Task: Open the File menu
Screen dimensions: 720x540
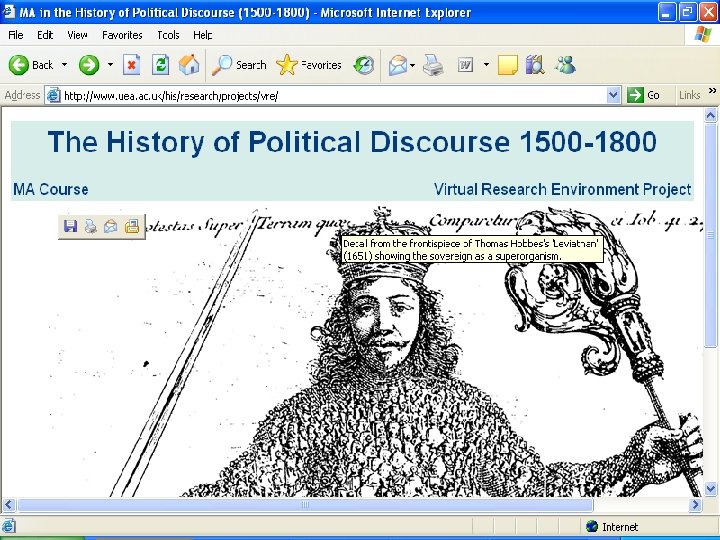Action: click(x=16, y=35)
